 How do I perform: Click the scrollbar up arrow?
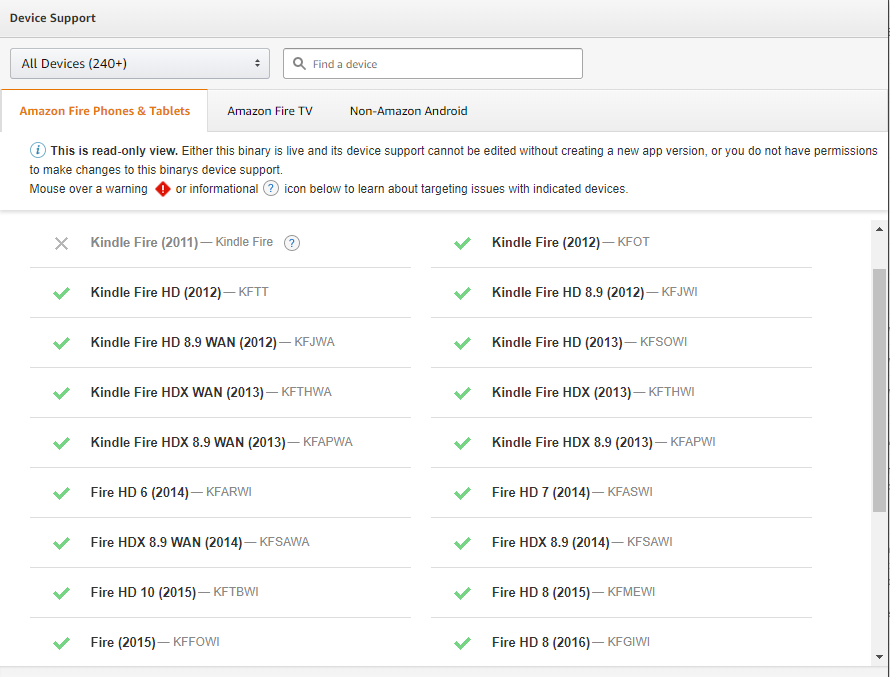point(879,229)
